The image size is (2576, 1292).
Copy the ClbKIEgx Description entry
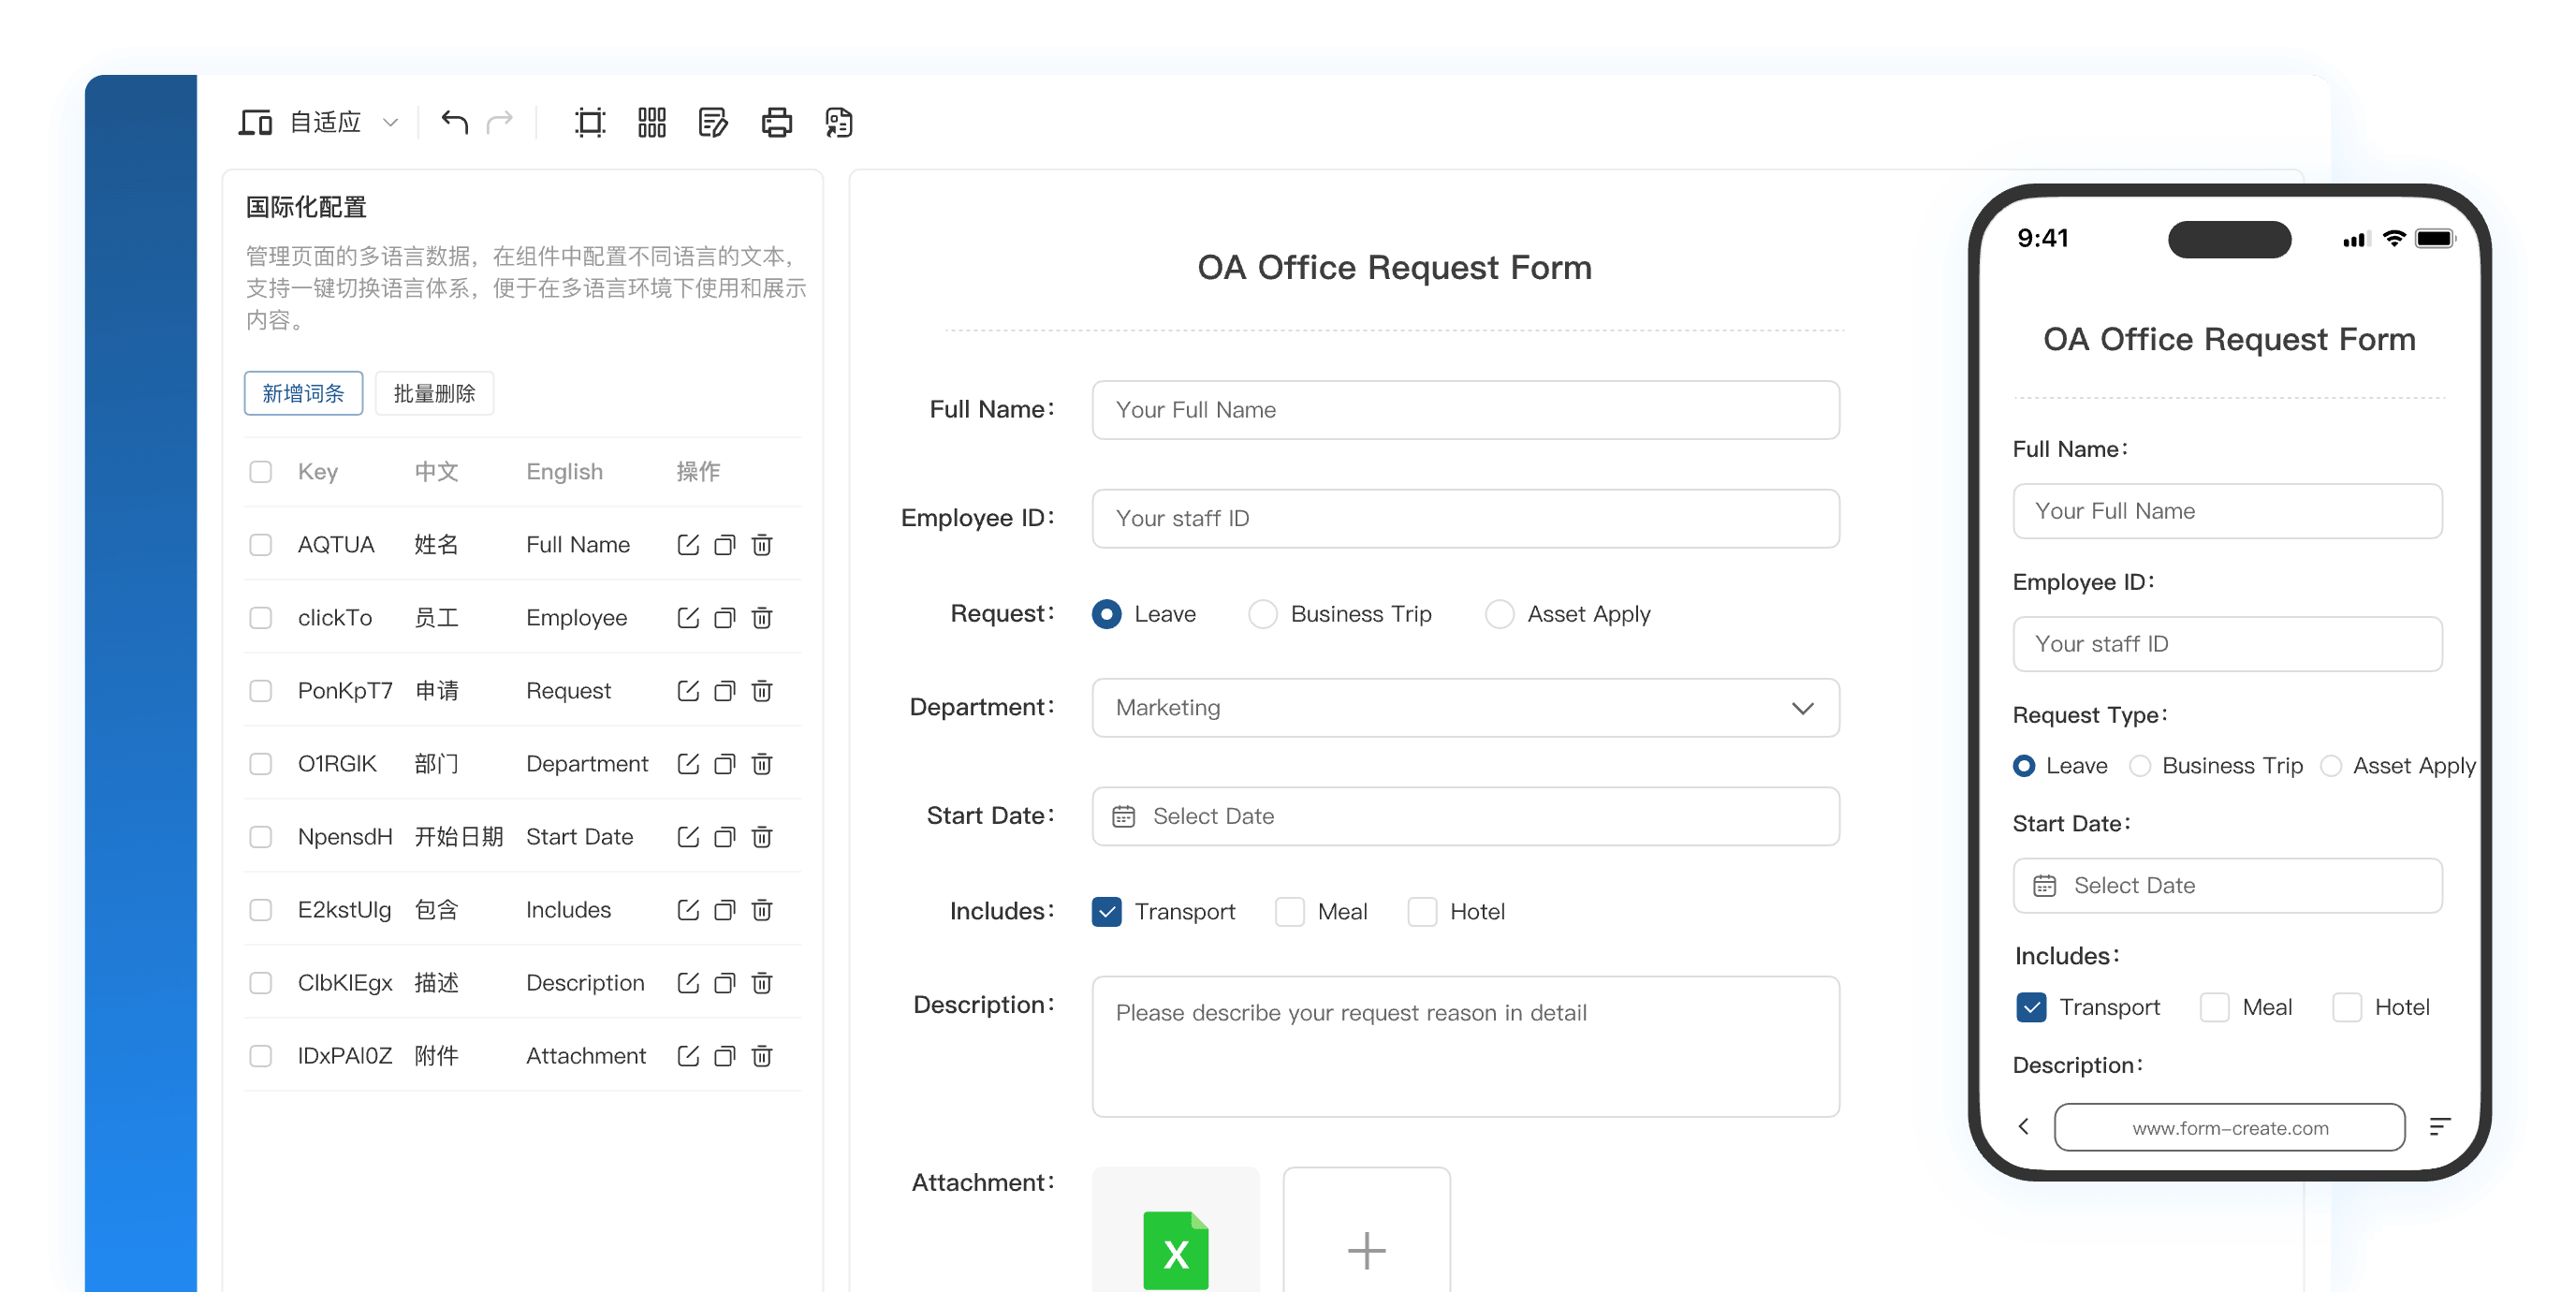(x=725, y=982)
